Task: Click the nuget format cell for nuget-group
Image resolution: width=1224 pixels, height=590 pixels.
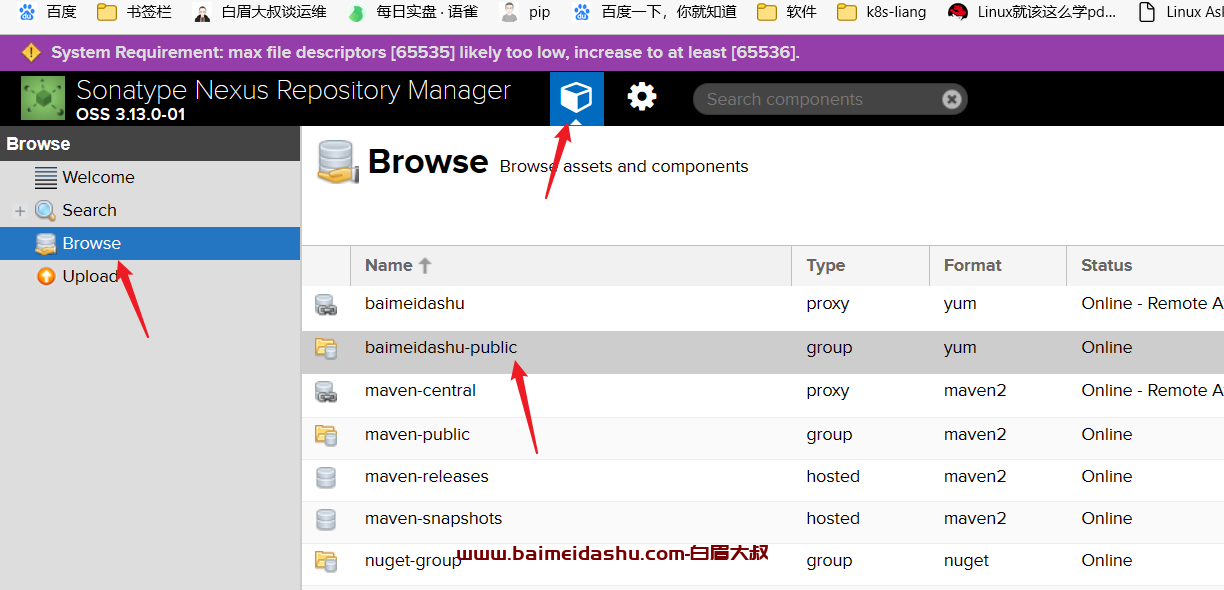Action: pos(966,560)
